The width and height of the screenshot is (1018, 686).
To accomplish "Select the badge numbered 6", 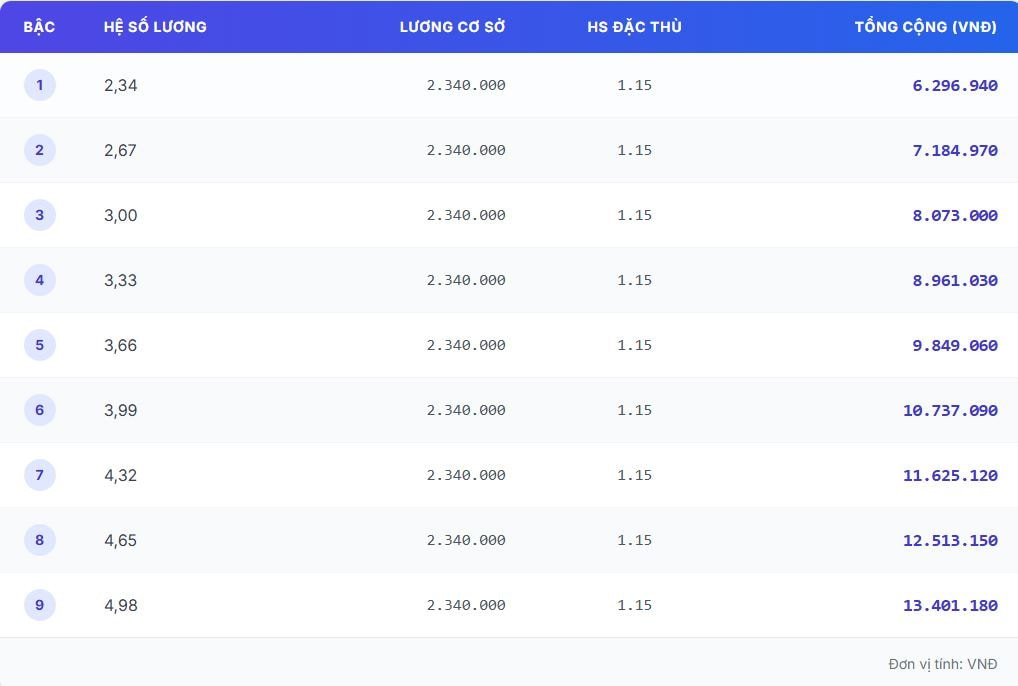I will point(40,410).
